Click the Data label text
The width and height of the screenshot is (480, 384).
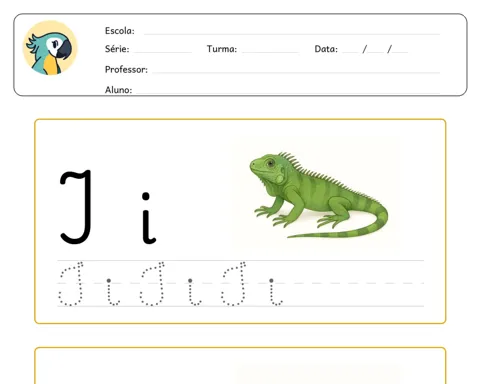(326, 49)
